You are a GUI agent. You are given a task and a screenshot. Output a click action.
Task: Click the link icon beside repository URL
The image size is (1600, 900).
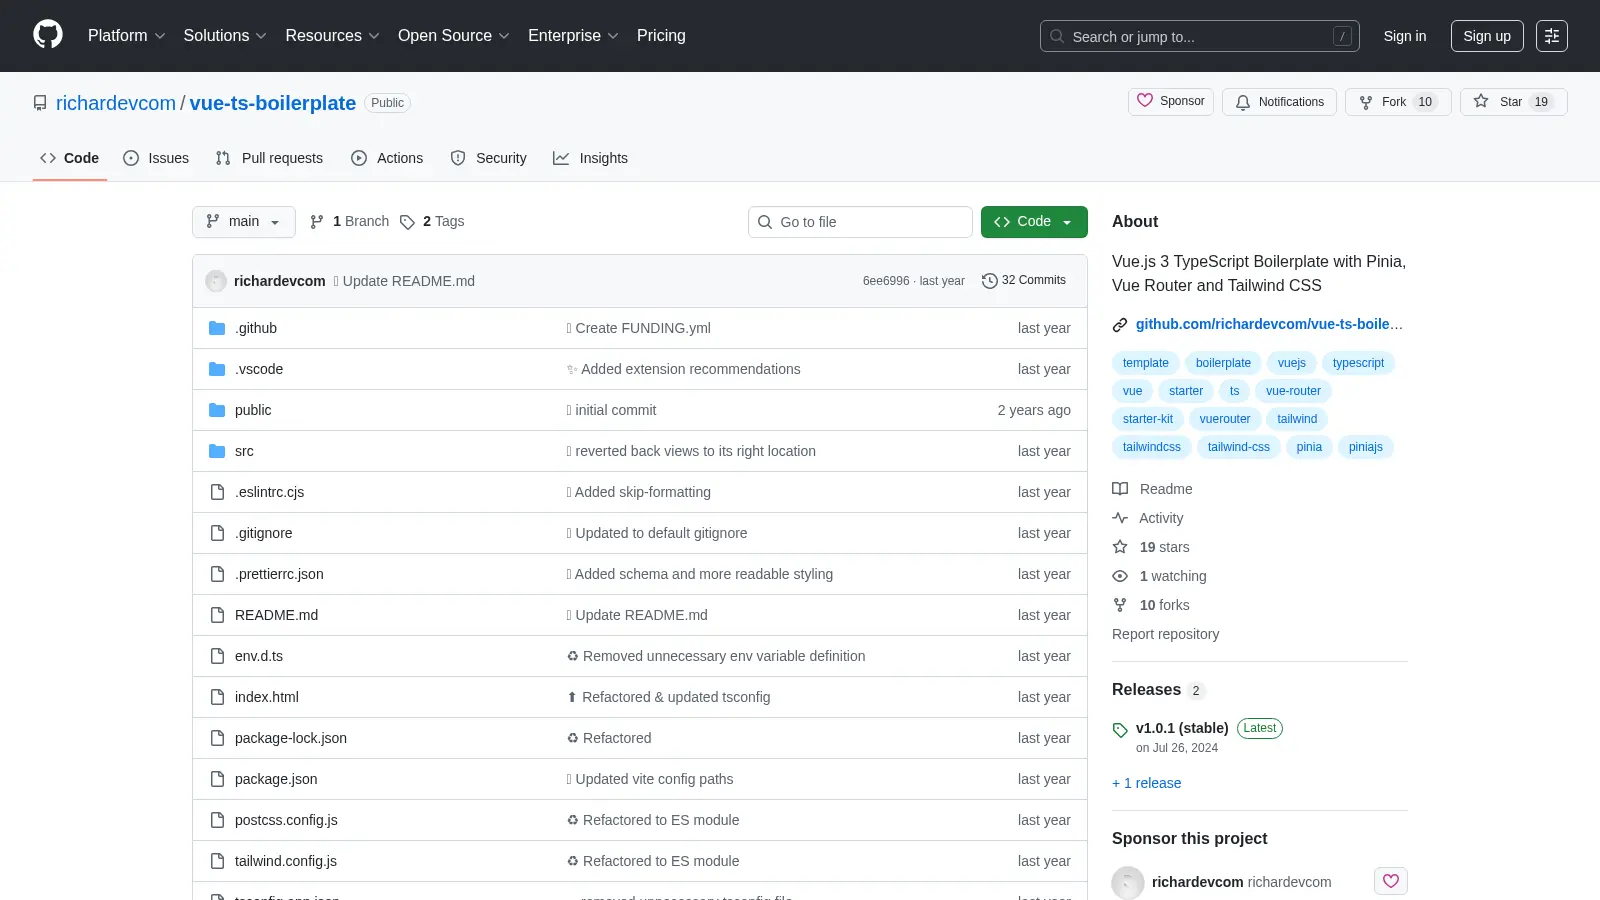point(1120,324)
